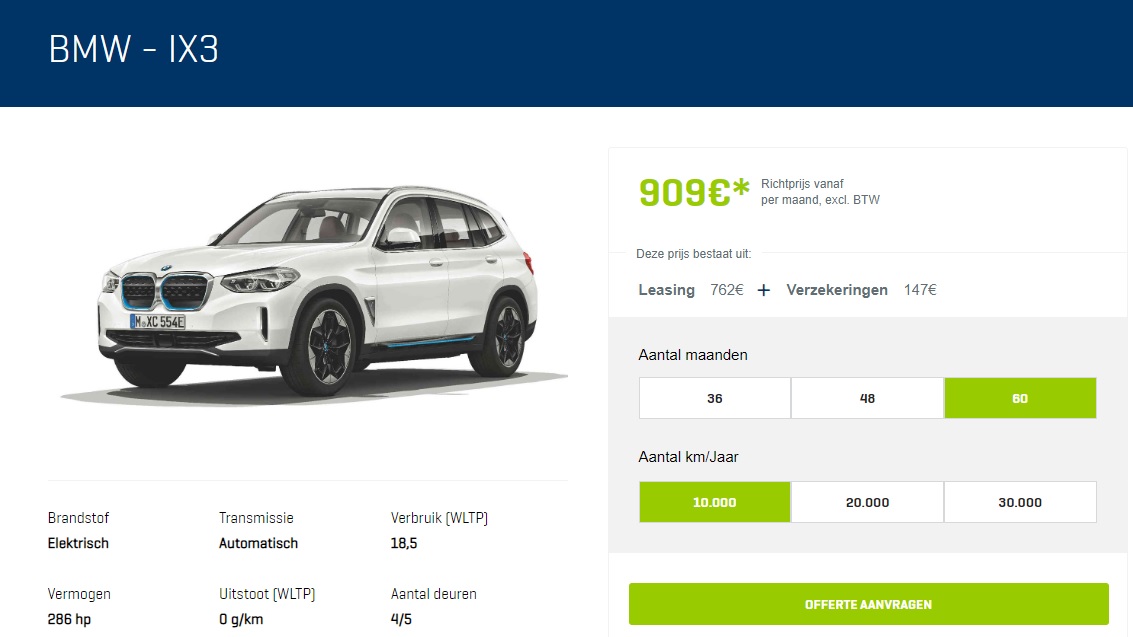Viewport: 1133px width, 637px height.
Task: Click the Transmissie Automatisch specification
Action: point(258,543)
